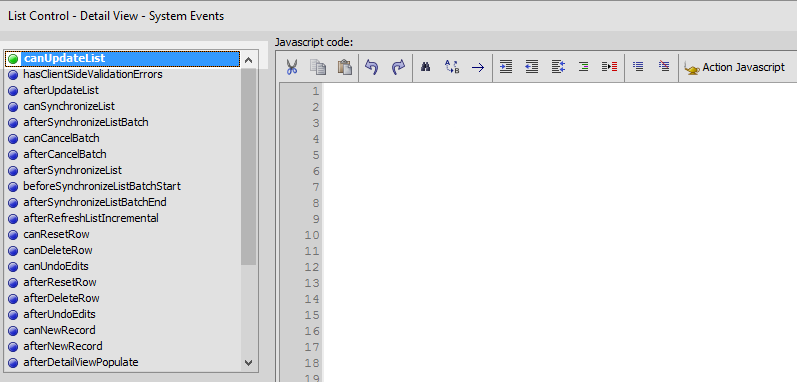The image size is (797, 382).
Task: Click the blue bullet beside afterUndoEdits
Action: pos(13,315)
